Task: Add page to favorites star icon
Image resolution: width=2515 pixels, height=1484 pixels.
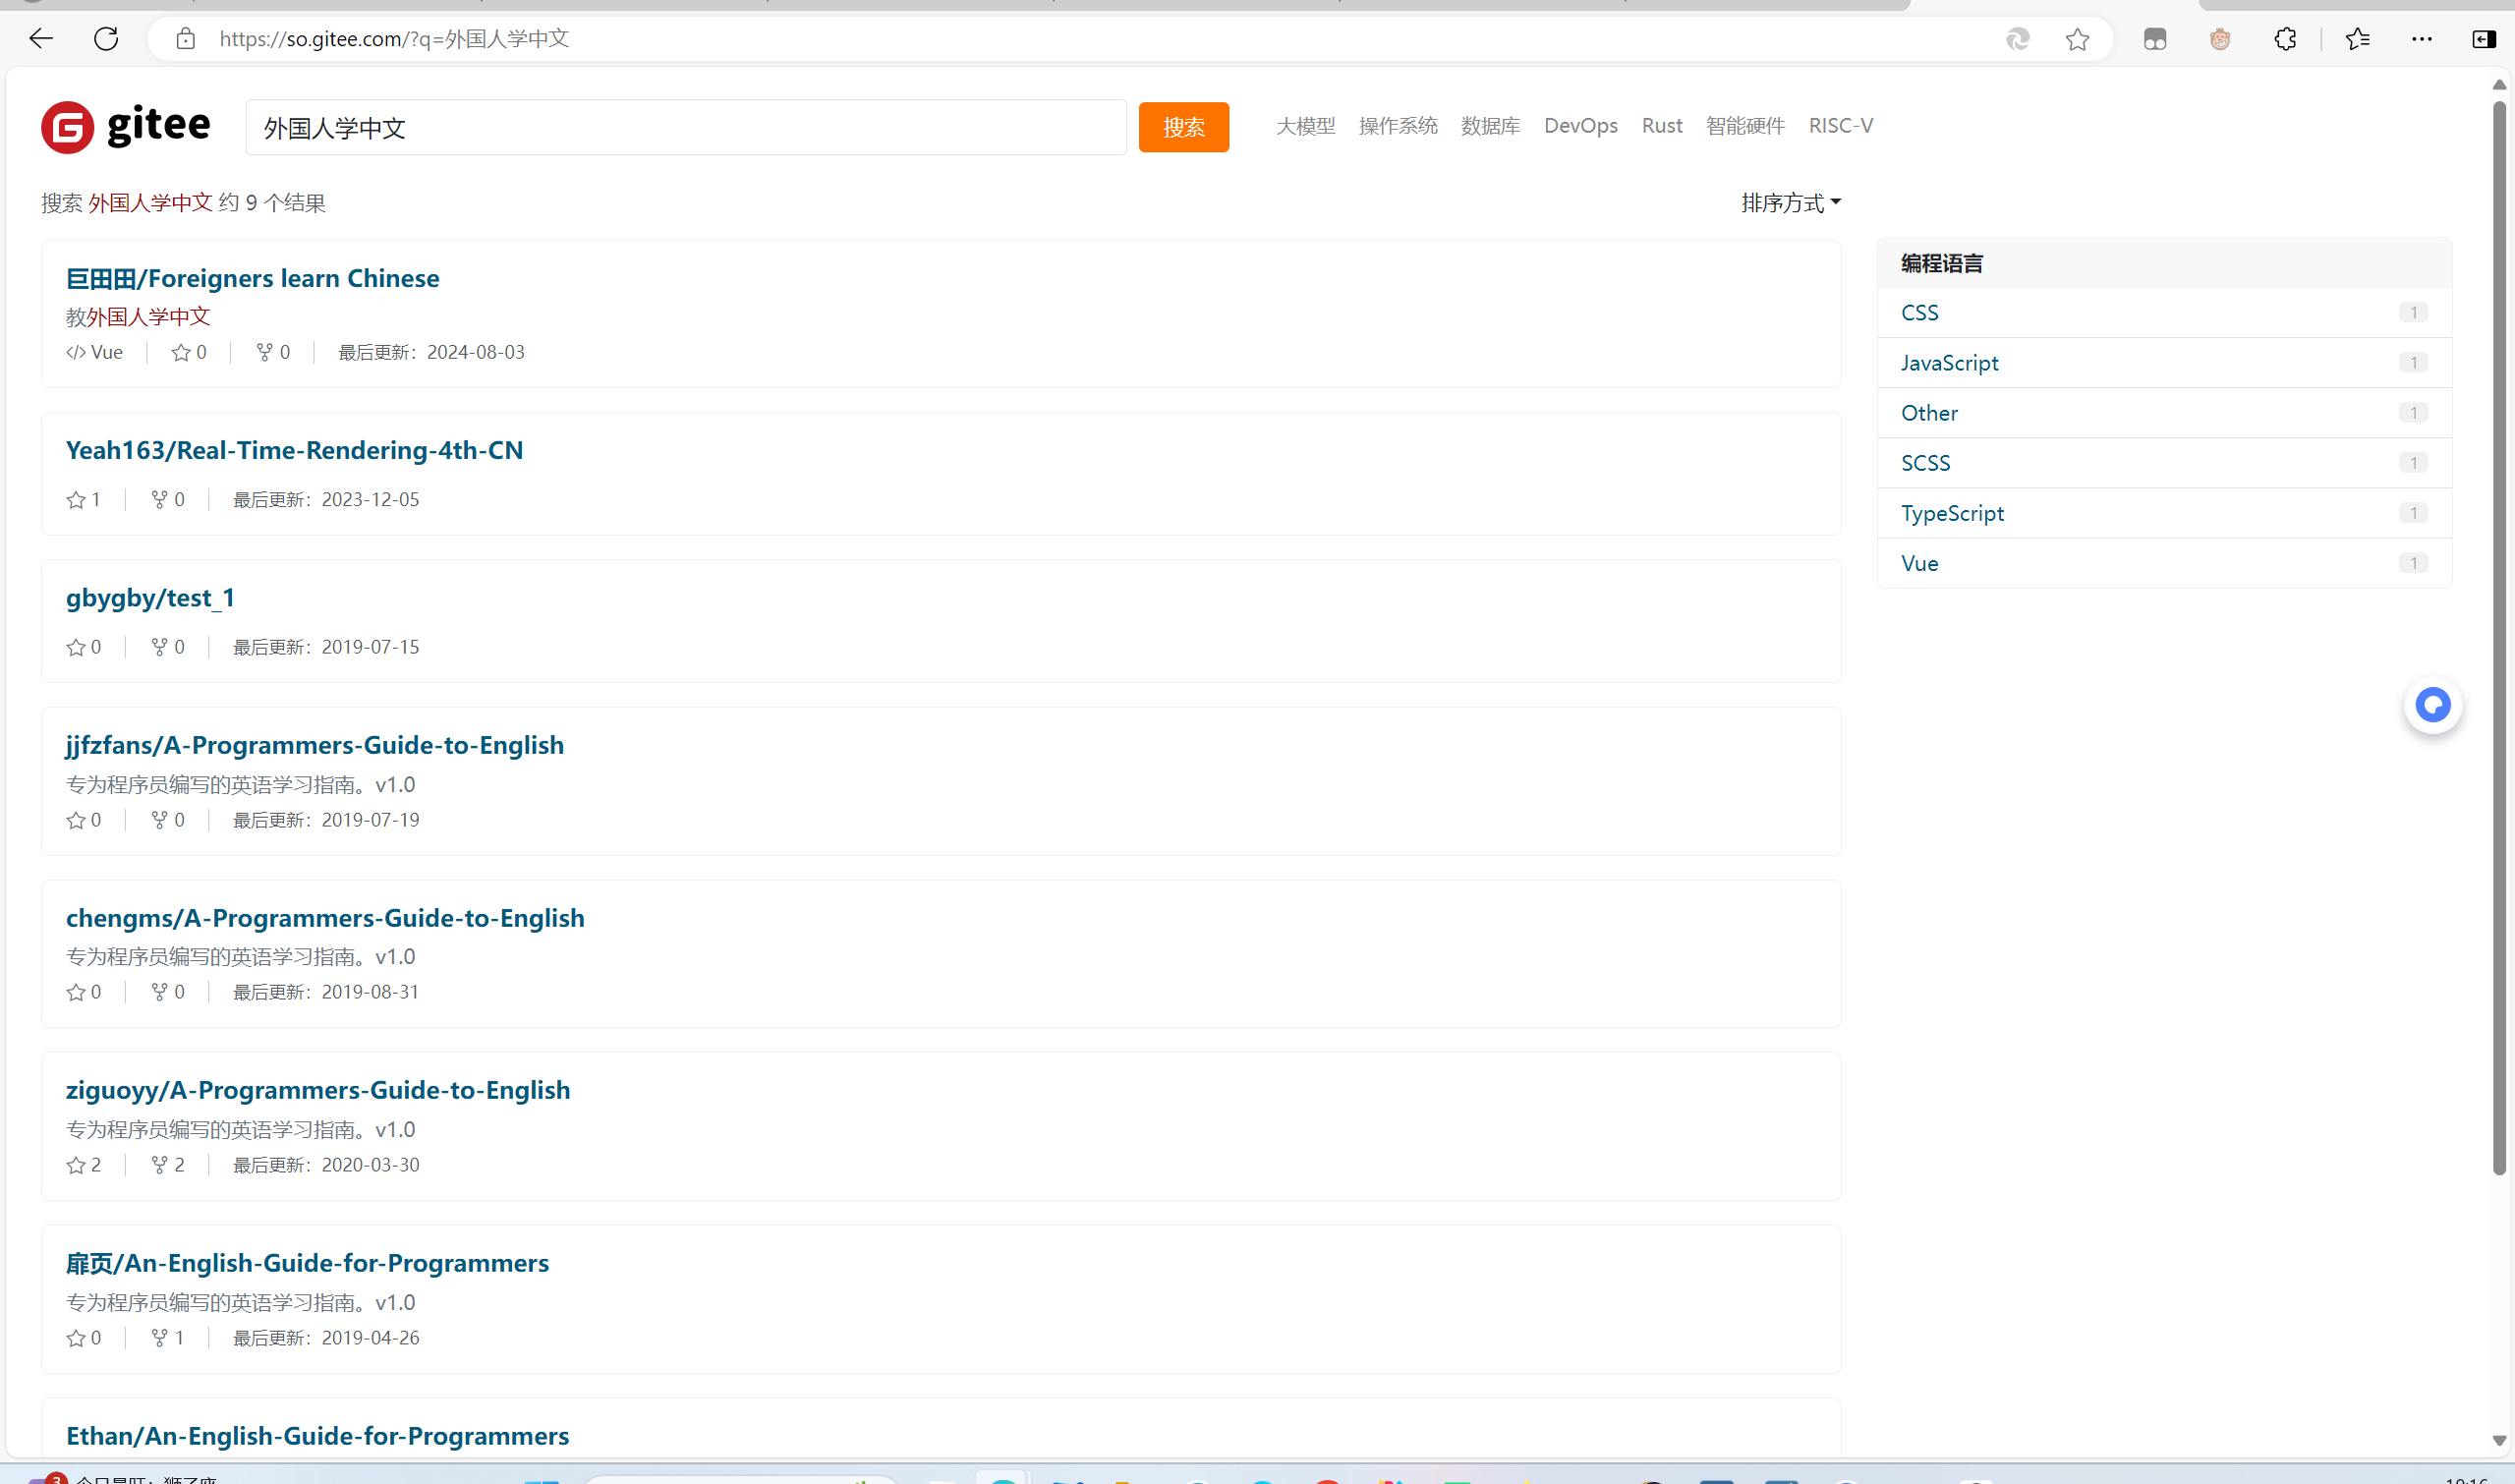Action: coord(2077,39)
